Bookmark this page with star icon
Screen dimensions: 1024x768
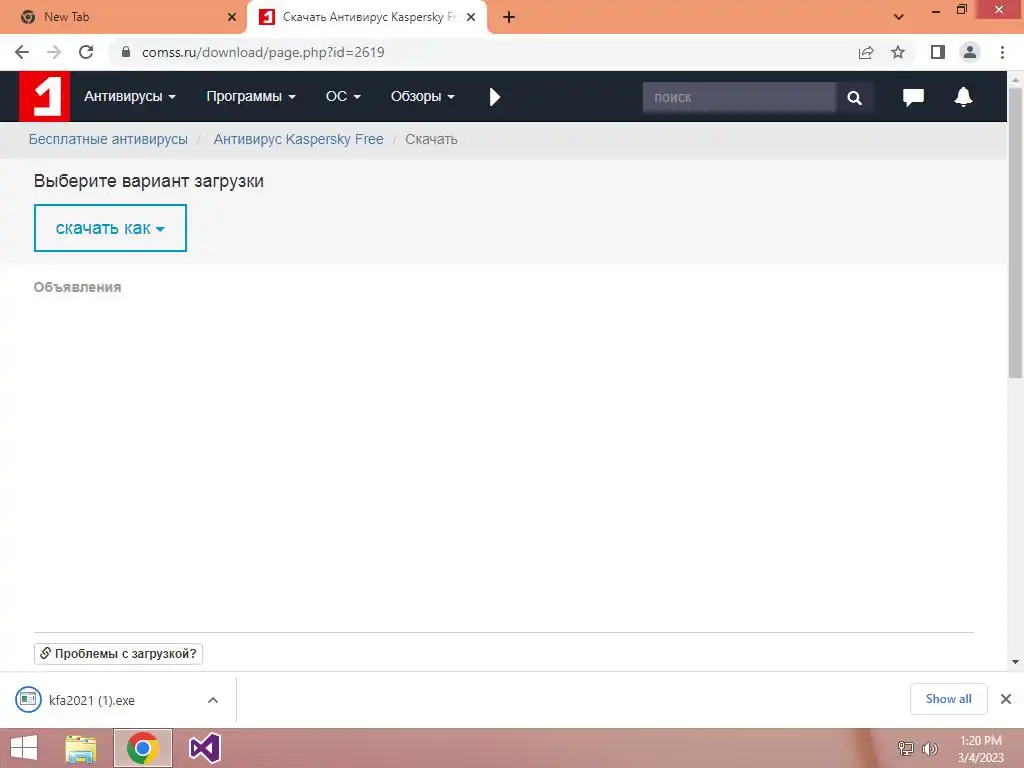click(898, 52)
